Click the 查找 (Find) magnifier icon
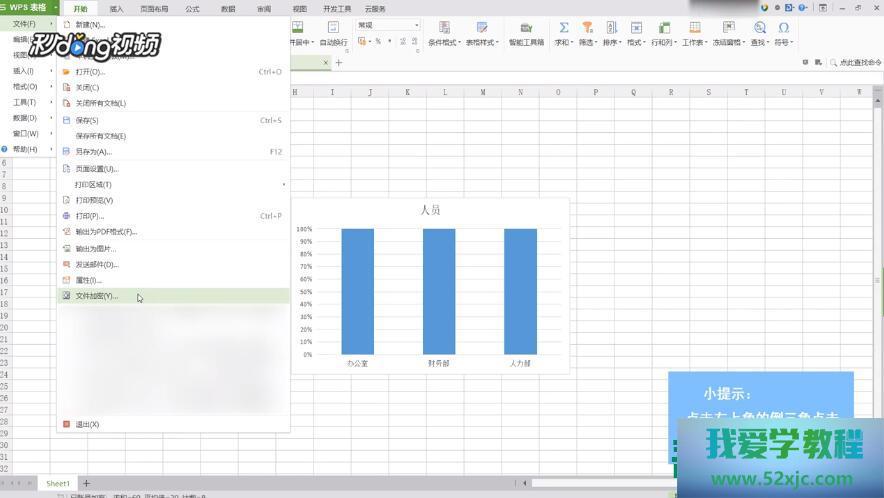The height and width of the screenshot is (498, 884). point(759,28)
